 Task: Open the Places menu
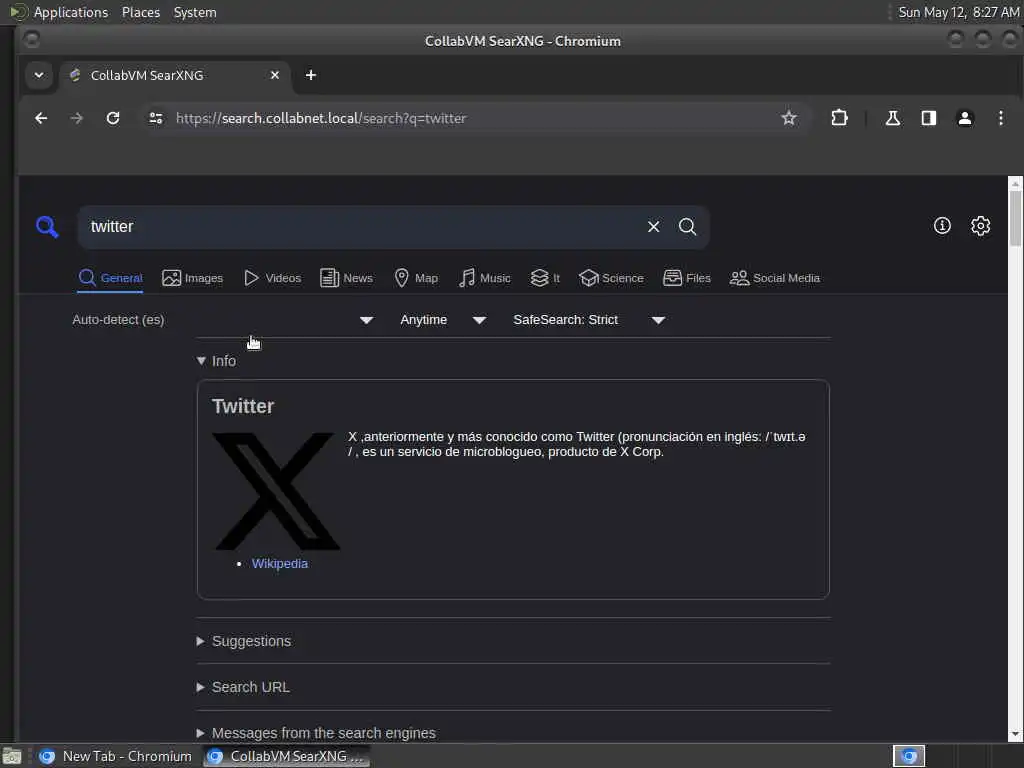click(141, 12)
